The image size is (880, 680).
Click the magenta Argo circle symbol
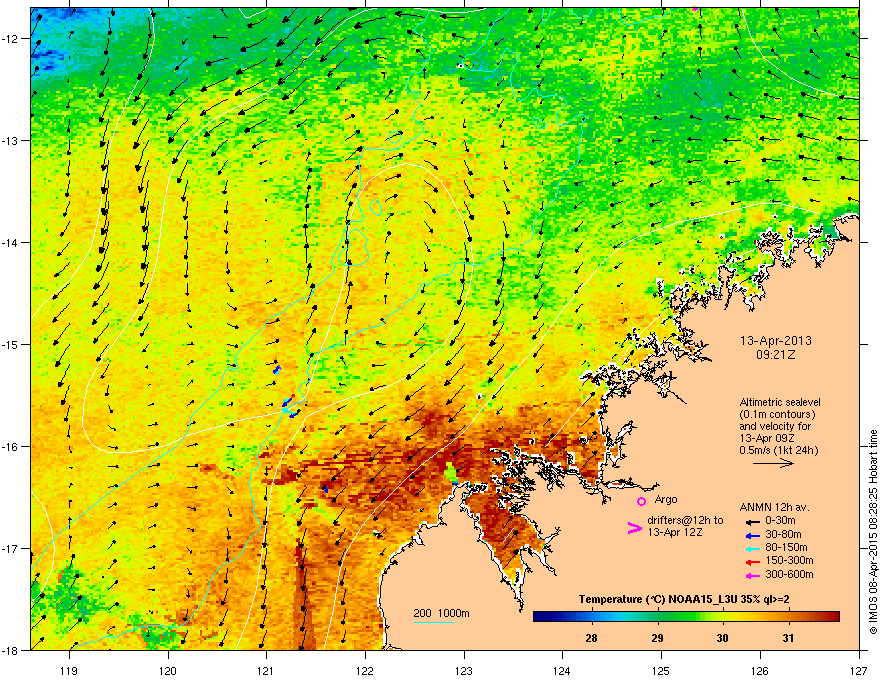[641, 501]
